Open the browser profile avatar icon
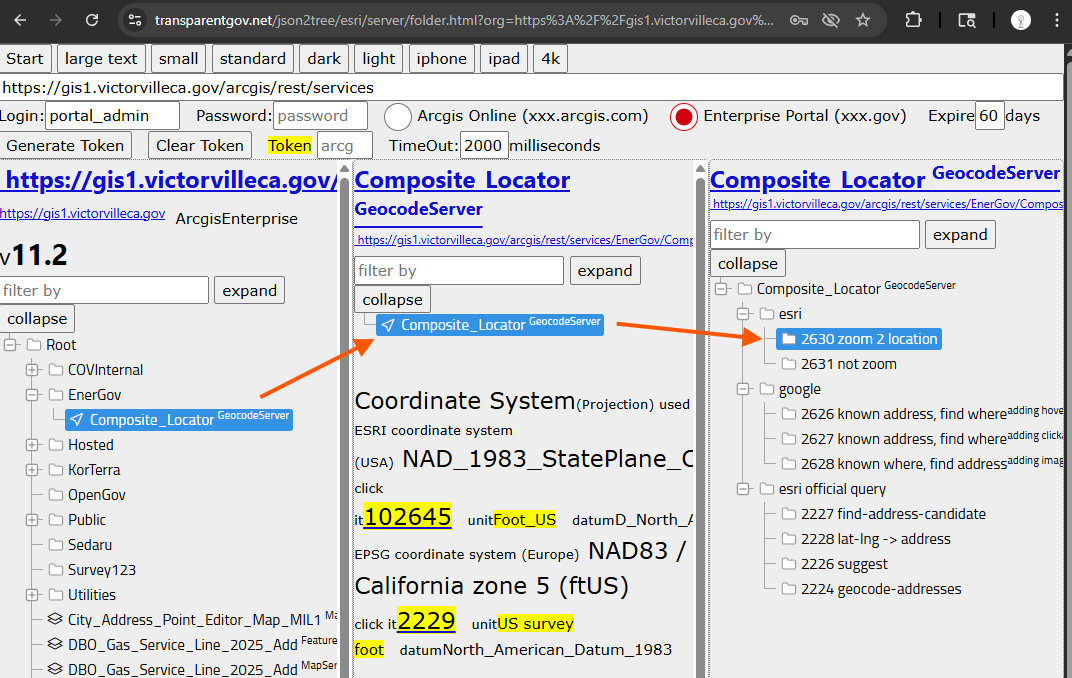This screenshot has width=1072, height=678. pos(1020,20)
